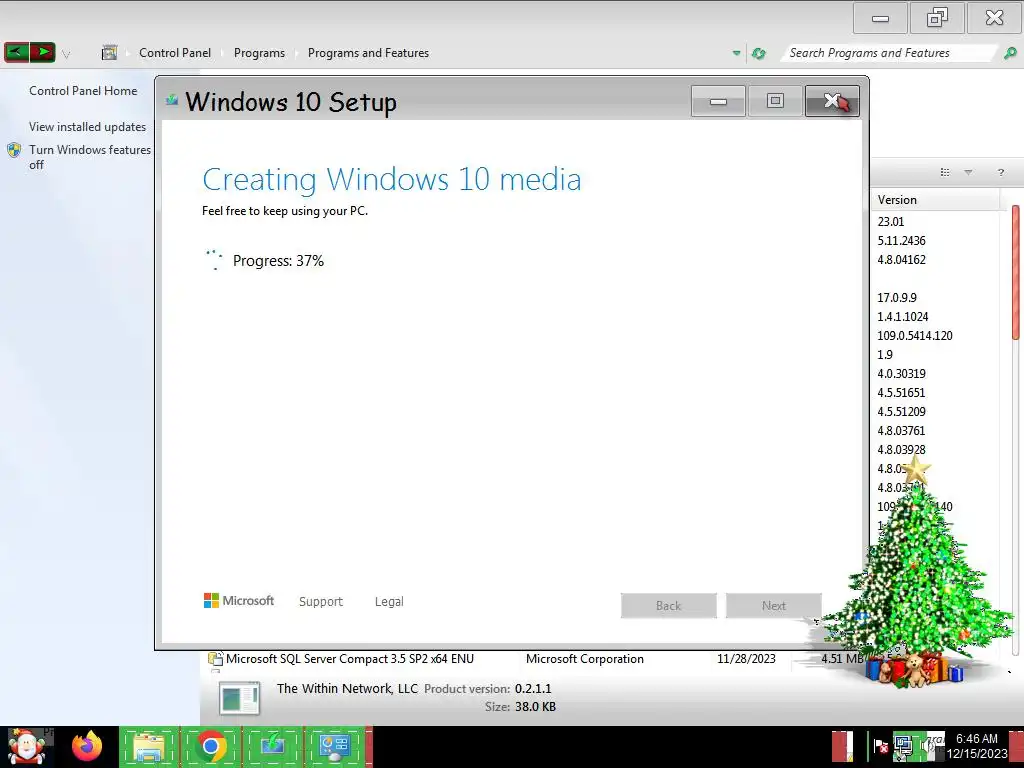Click the green magnifier search icon

tap(1010, 54)
